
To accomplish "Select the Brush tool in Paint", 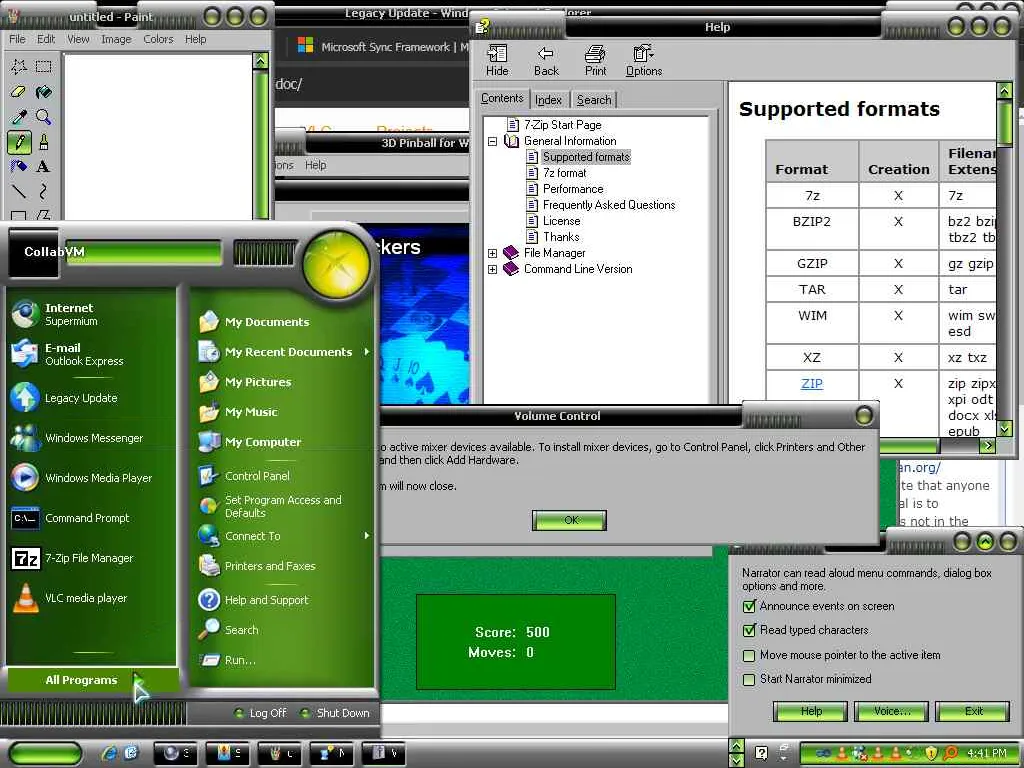I will (x=44, y=142).
